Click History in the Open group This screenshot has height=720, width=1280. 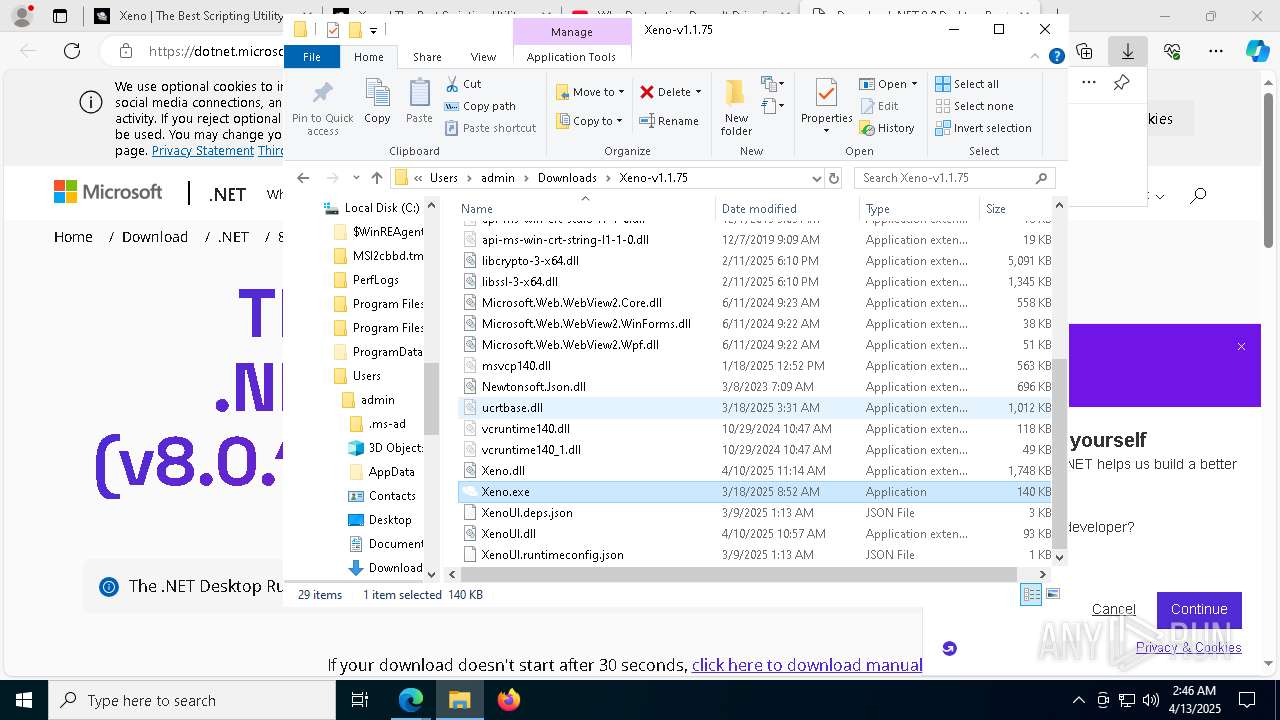887,128
